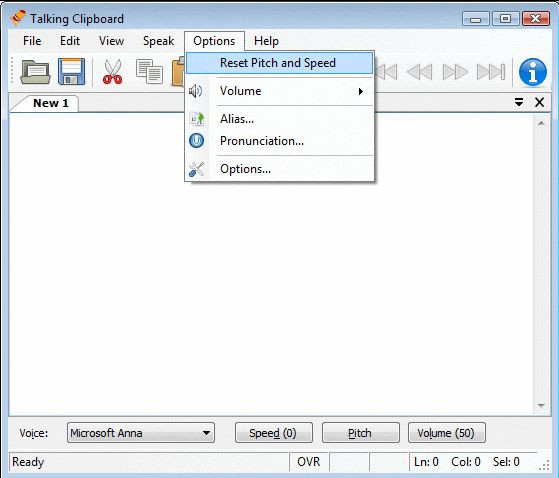Click the rewind double-arrow icon
The height and width of the screenshot is (478, 559).
(419, 72)
